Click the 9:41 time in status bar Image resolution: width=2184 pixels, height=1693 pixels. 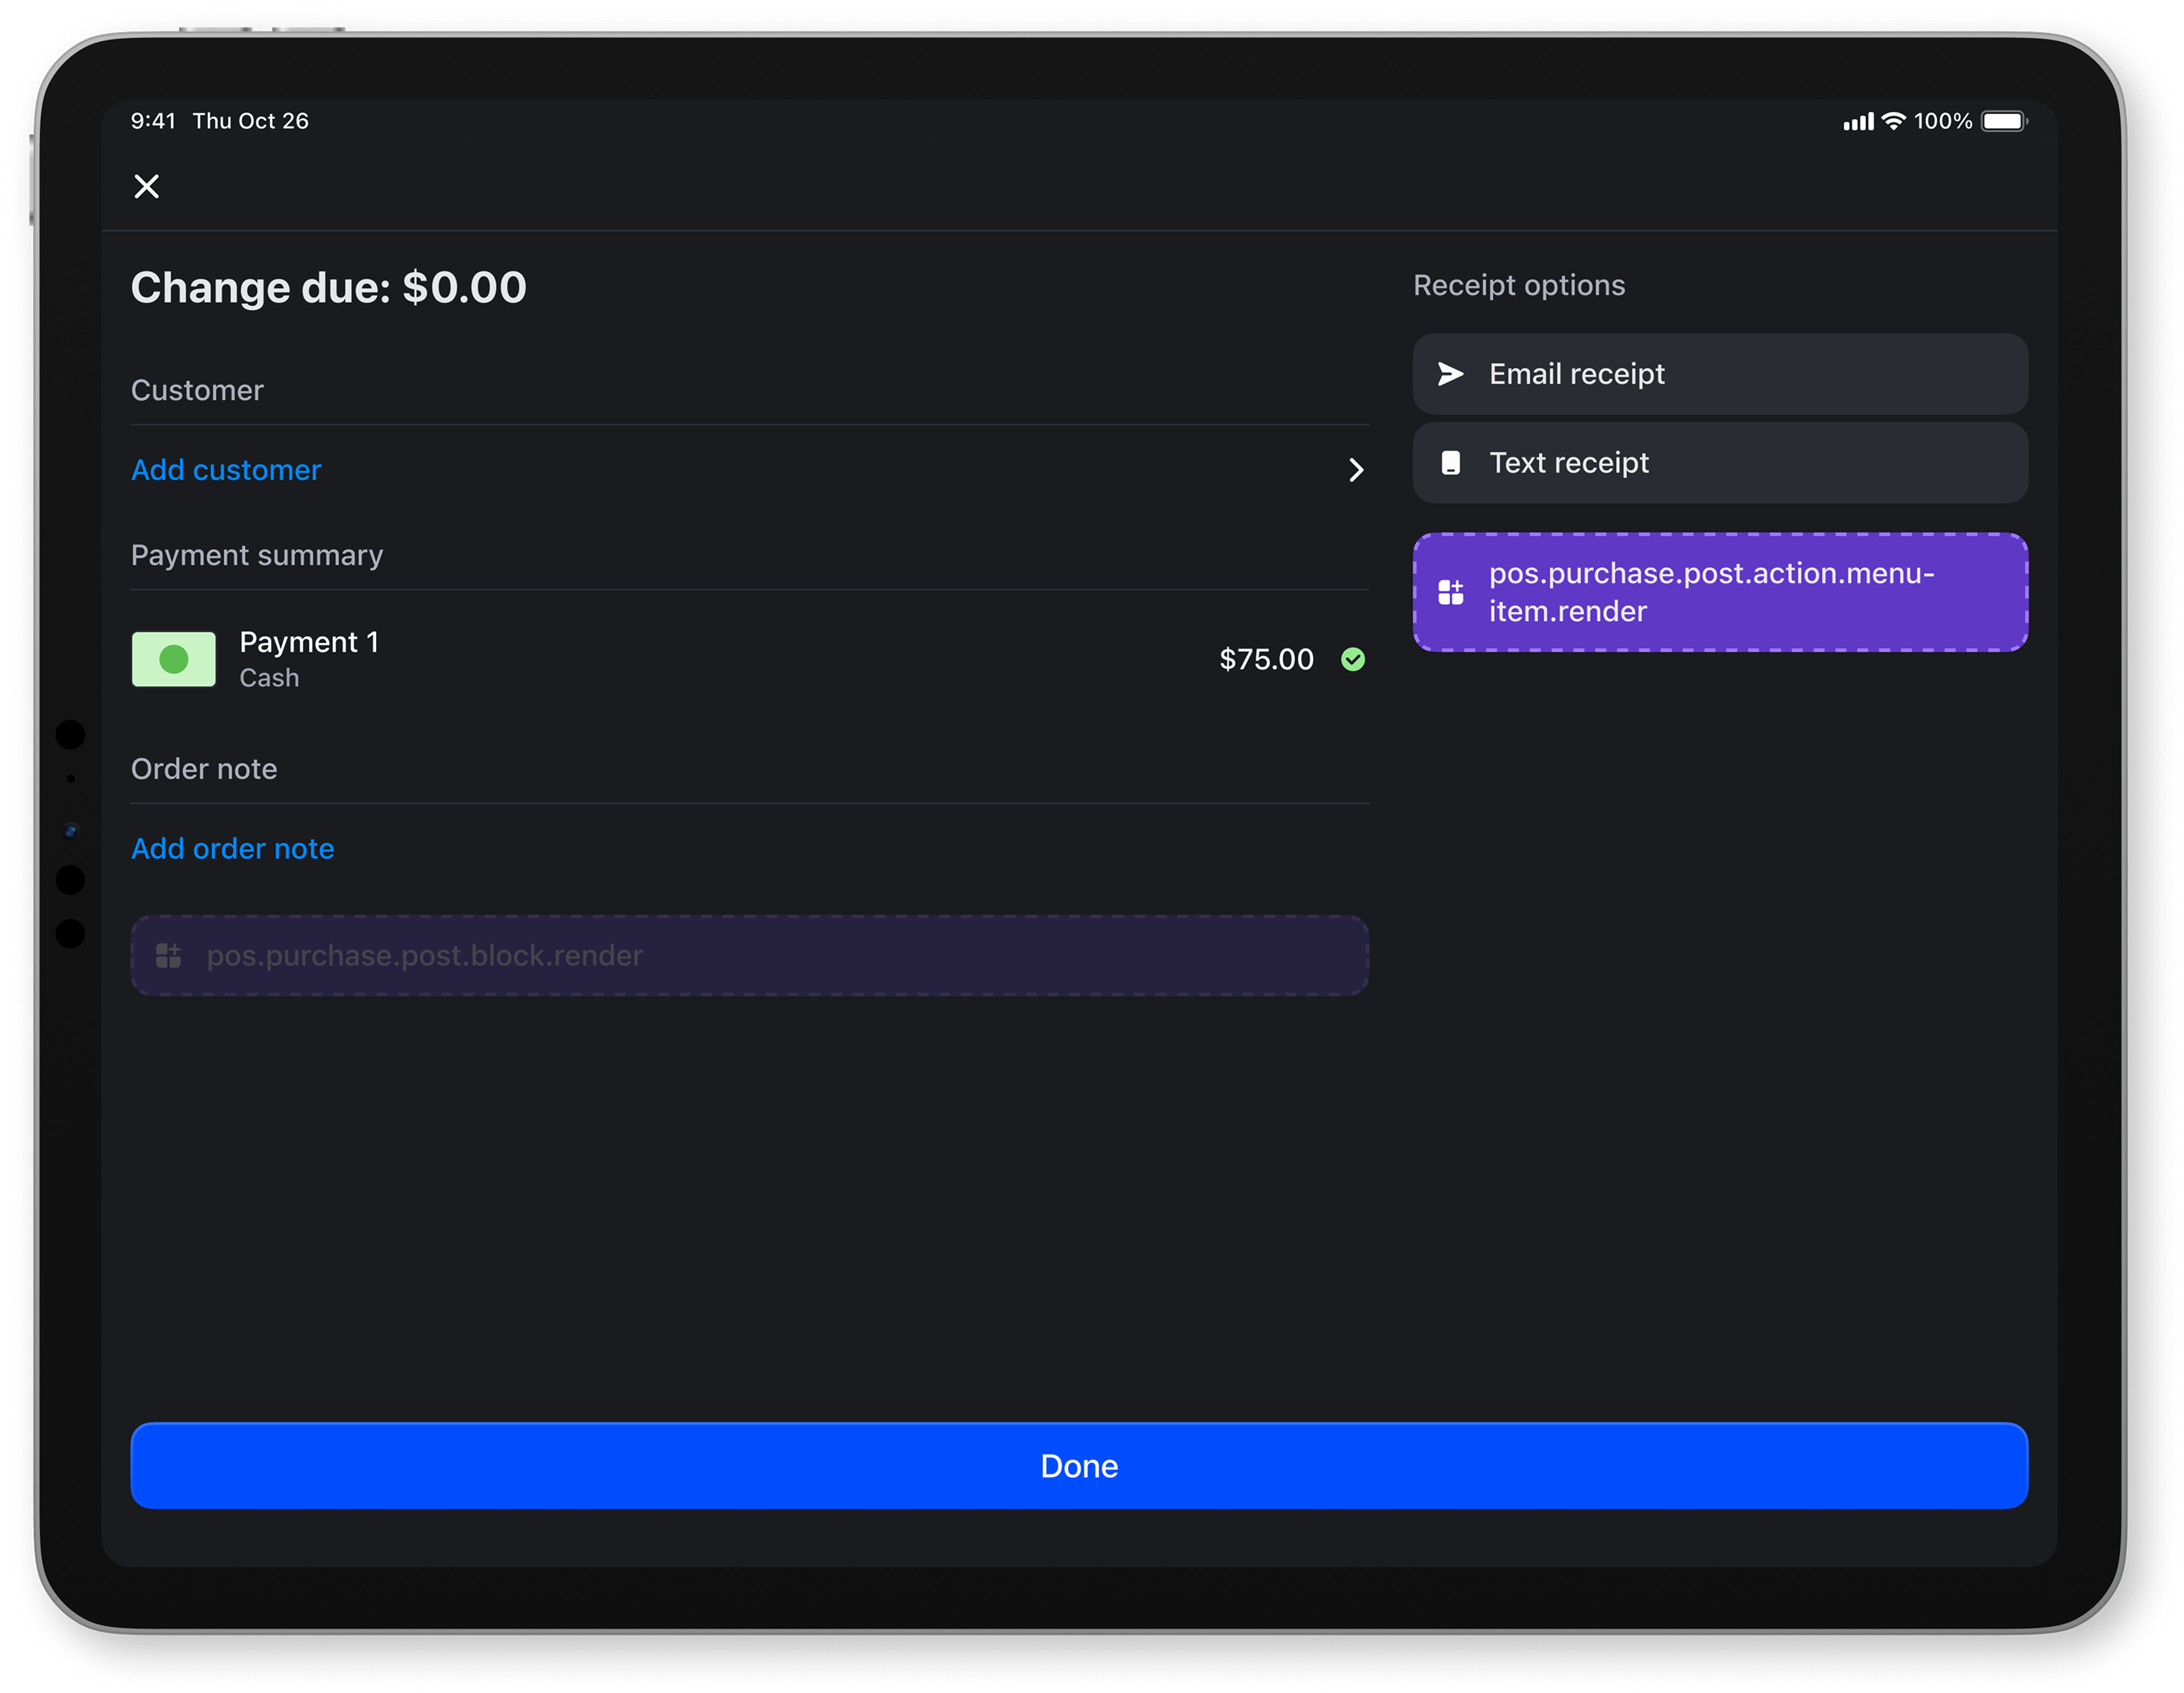point(153,121)
